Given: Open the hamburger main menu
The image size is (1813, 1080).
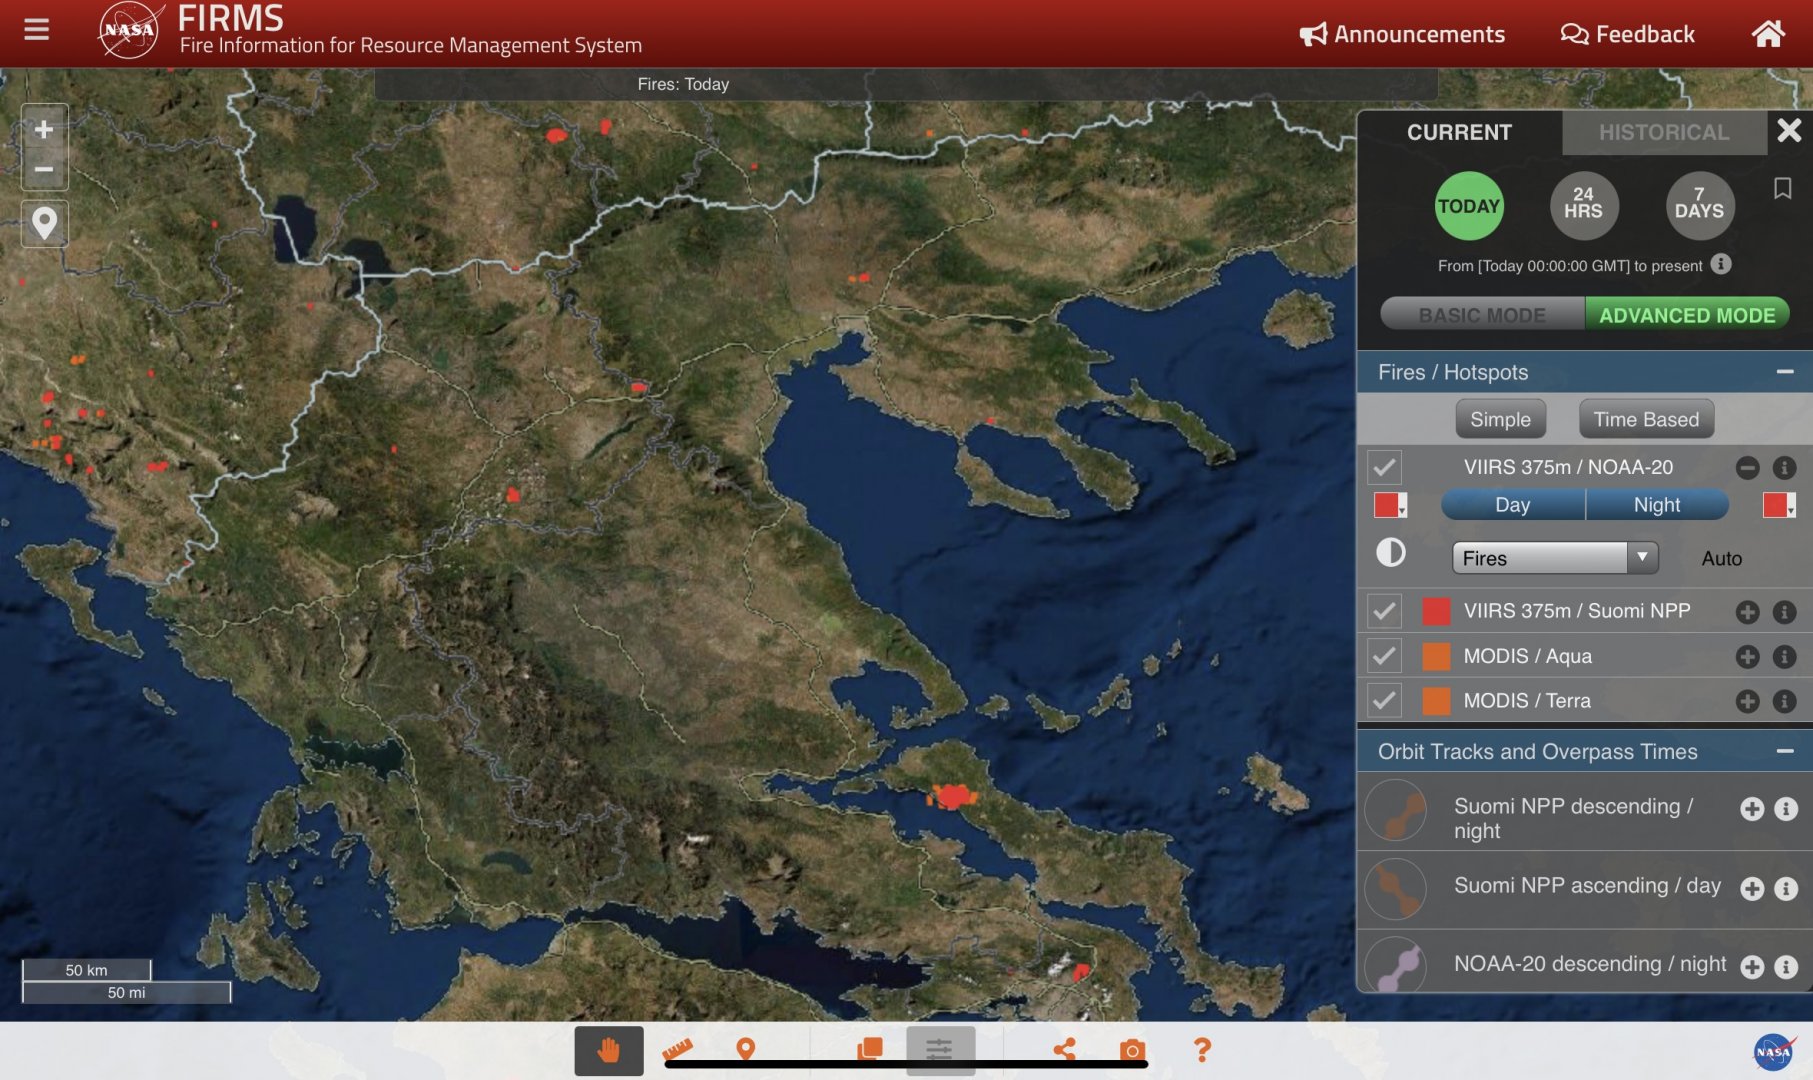Looking at the screenshot, I should point(36,30).
